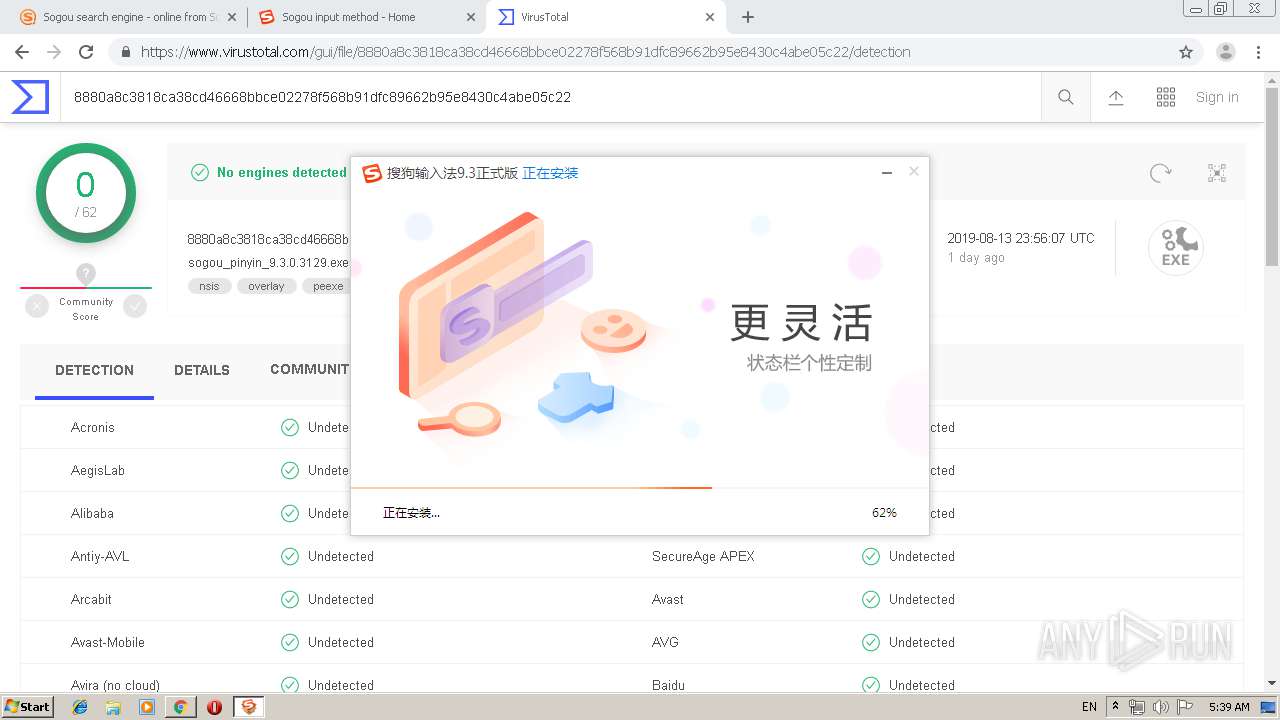
Task: Click the Alibaba engine name
Action: pos(92,513)
